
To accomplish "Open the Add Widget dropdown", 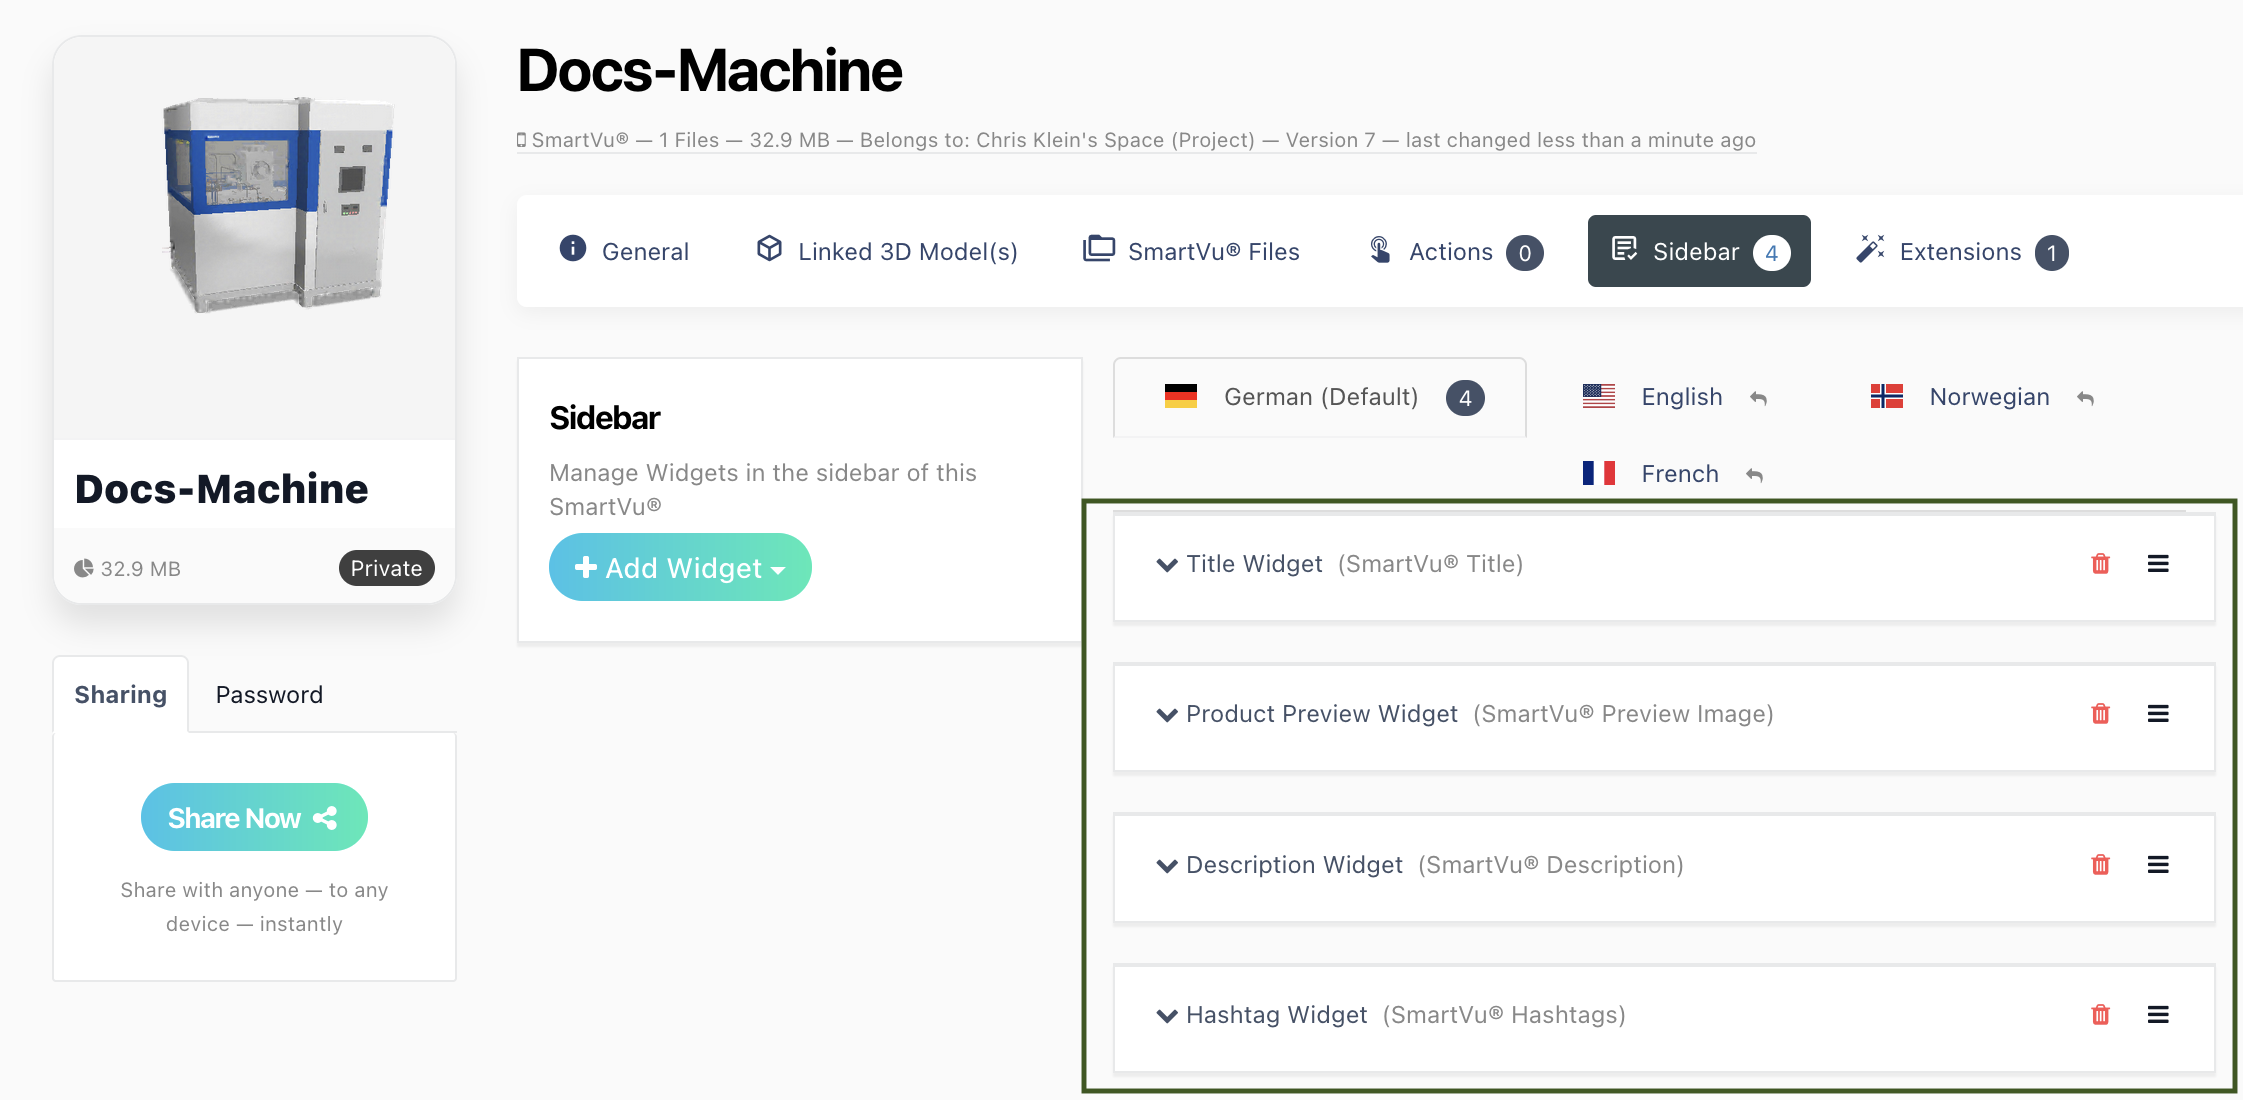I will tap(680, 567).
